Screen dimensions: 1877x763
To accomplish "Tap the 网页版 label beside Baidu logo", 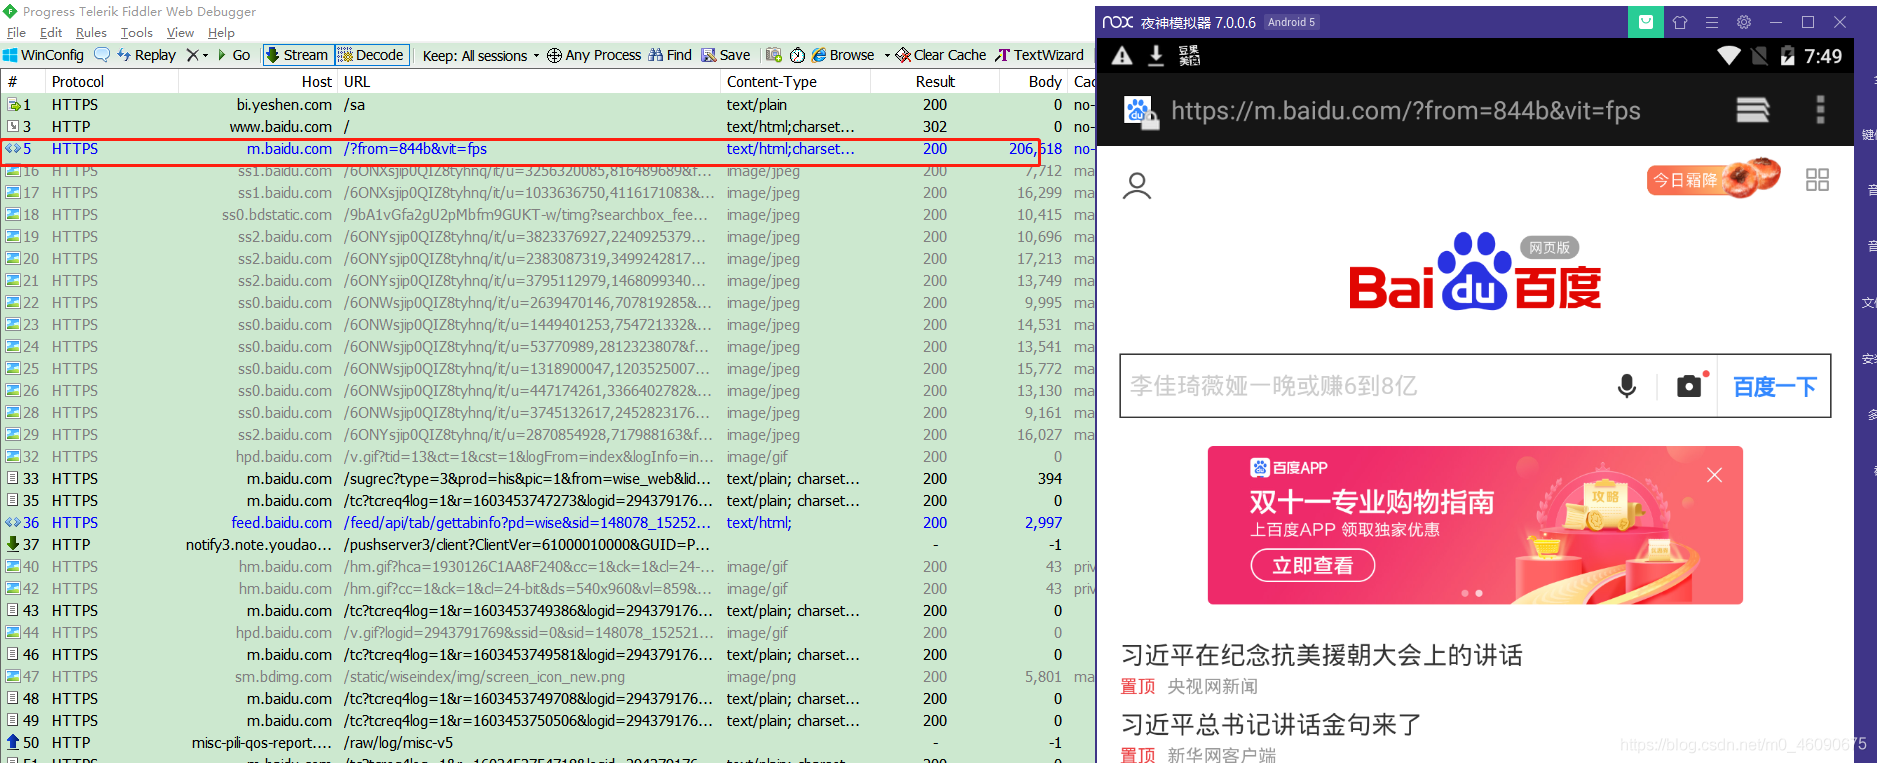I will 1549,247.
